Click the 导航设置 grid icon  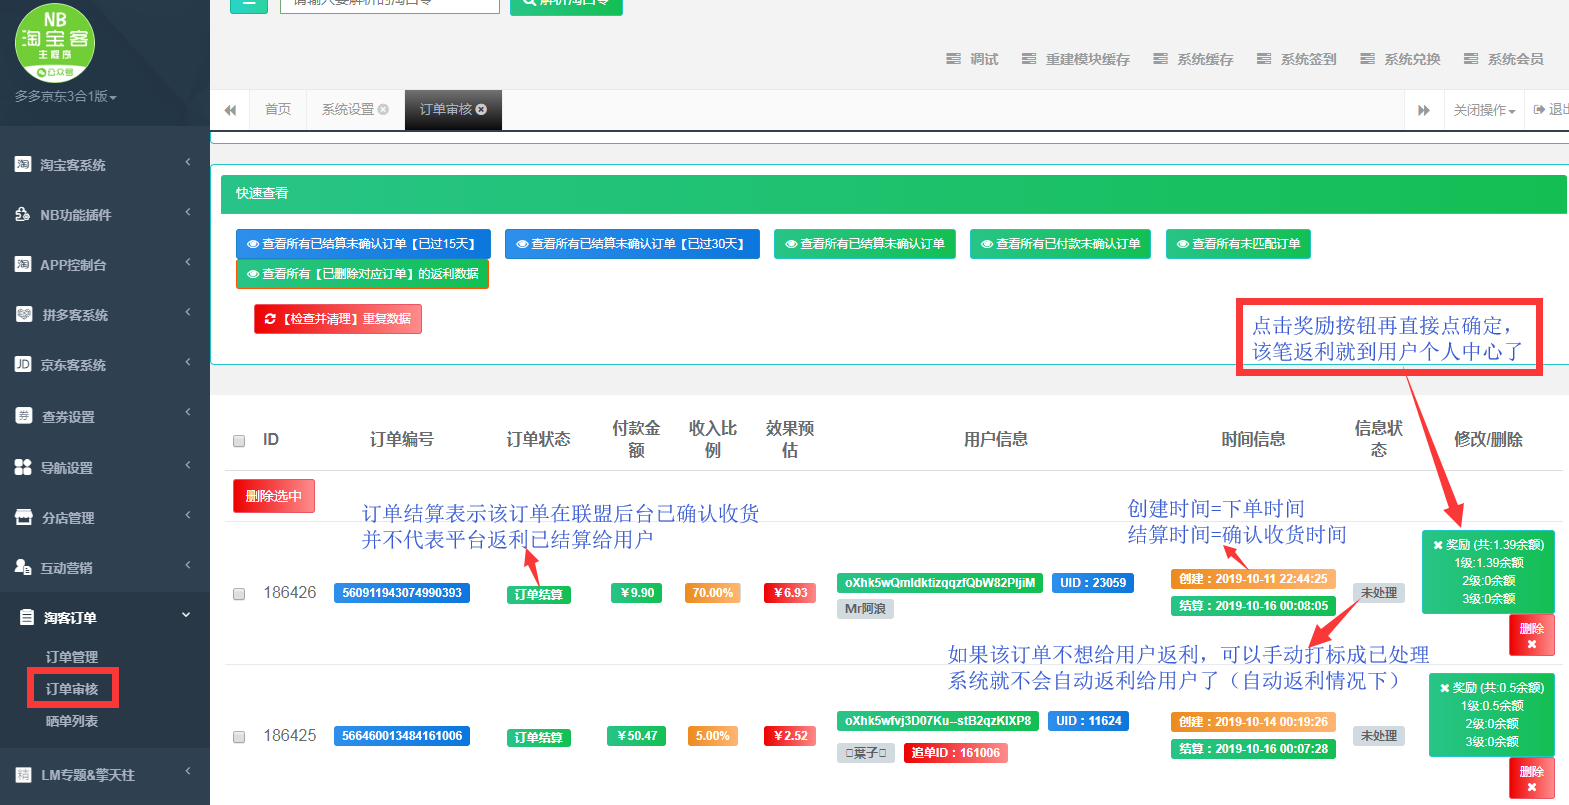[23, 466]
